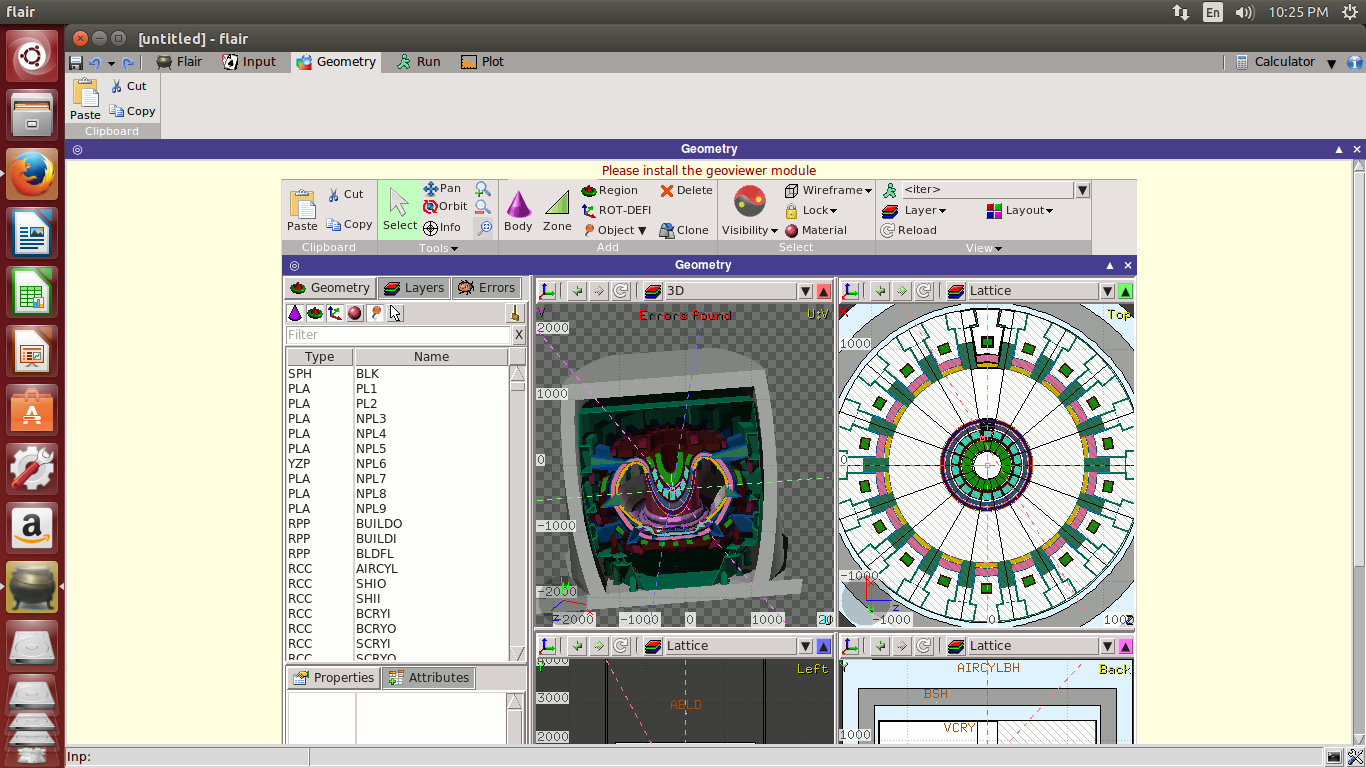Toggle the blue triangle in Left viewport

824,646
